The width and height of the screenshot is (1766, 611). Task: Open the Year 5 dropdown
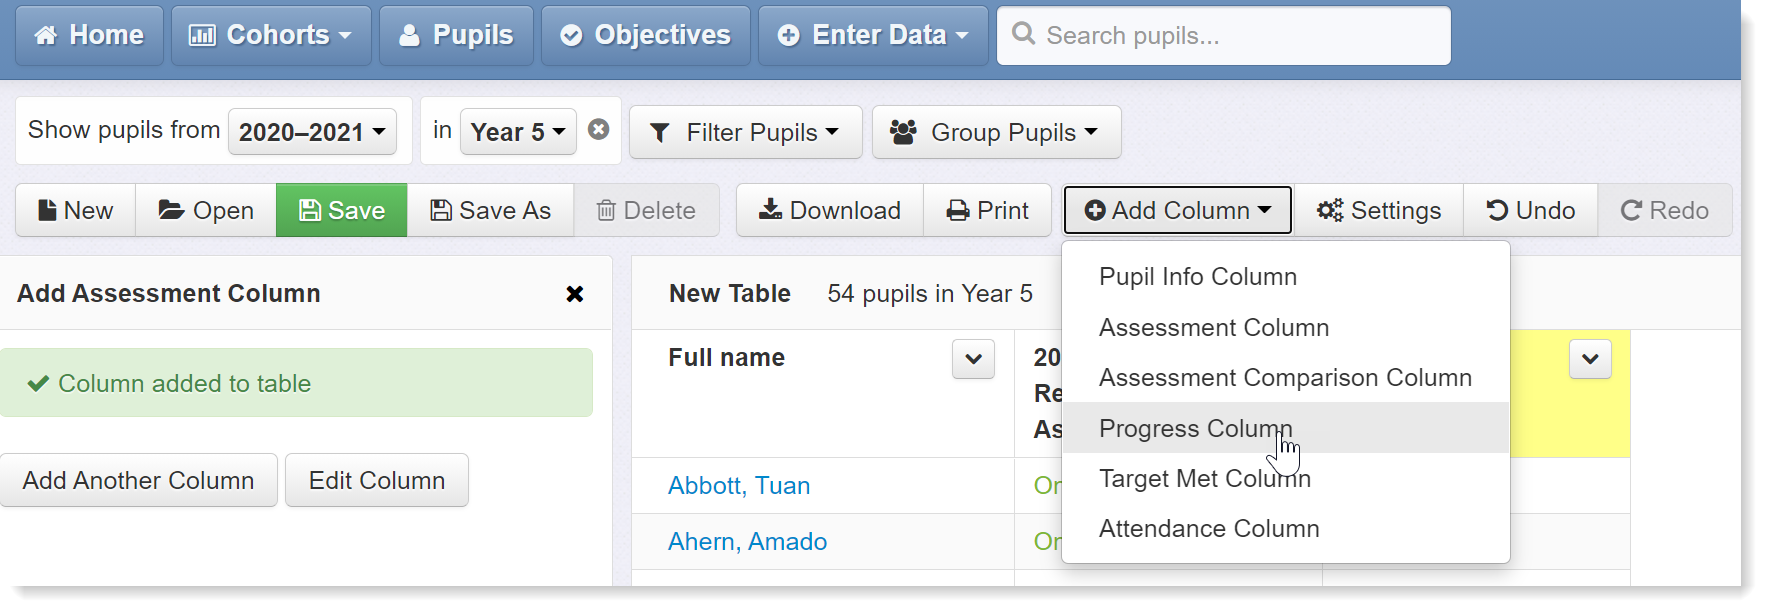pos(518,132)
